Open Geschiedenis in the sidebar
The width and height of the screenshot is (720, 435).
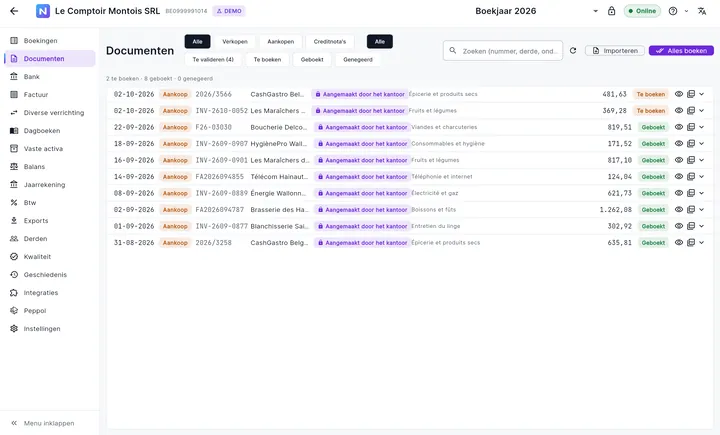click(50, 275)
